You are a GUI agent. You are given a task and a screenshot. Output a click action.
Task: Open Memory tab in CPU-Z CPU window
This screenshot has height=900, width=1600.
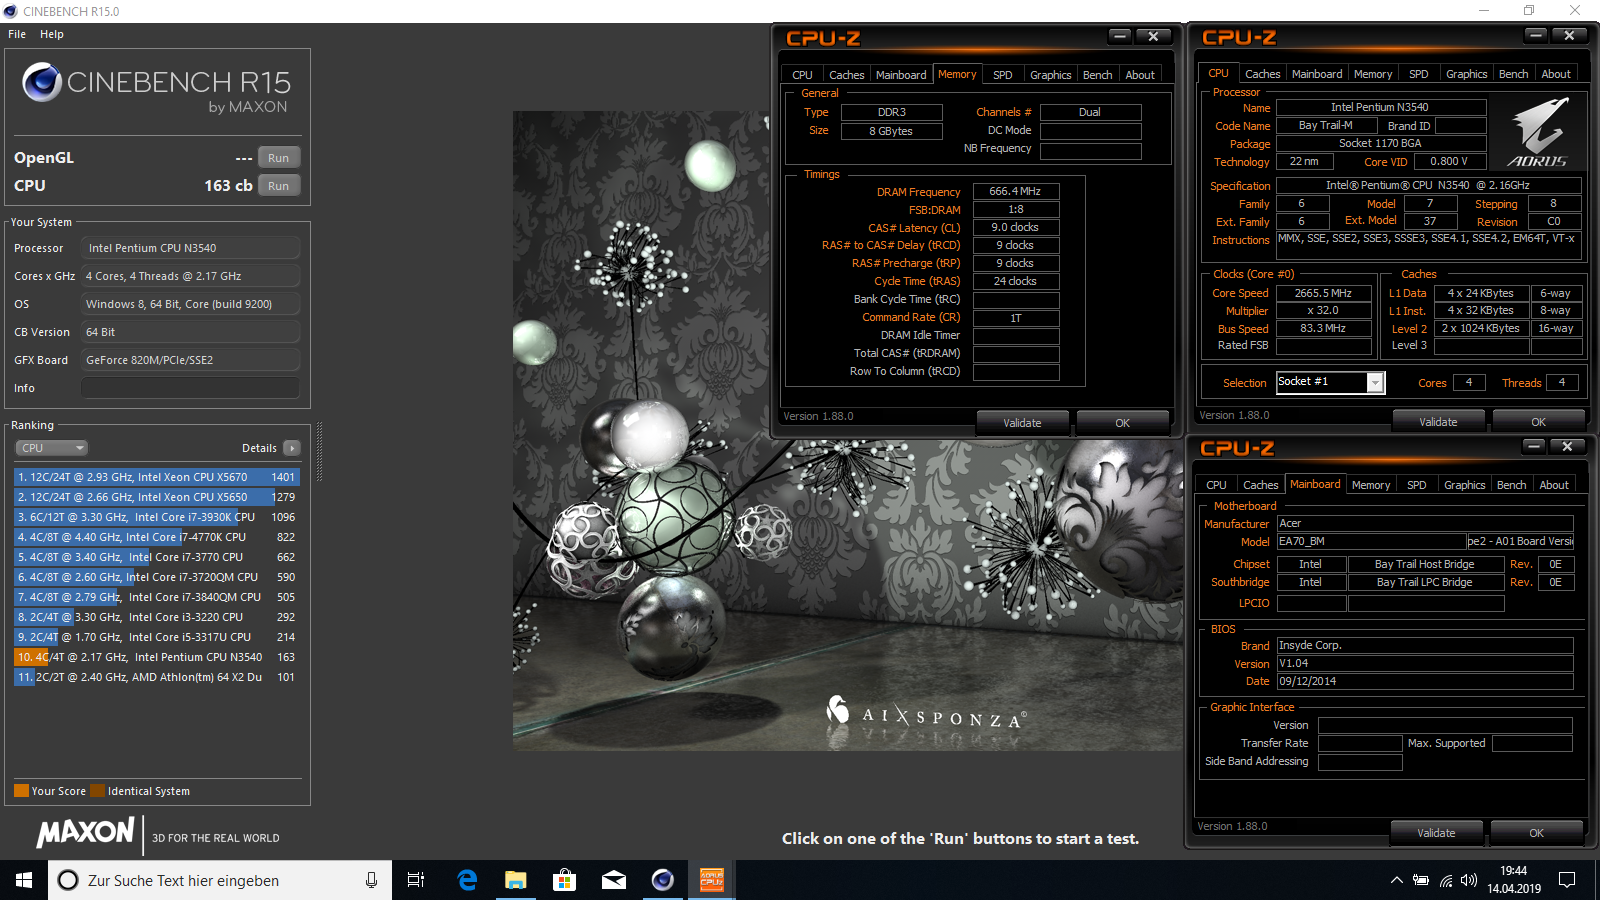coord(1373,74)
